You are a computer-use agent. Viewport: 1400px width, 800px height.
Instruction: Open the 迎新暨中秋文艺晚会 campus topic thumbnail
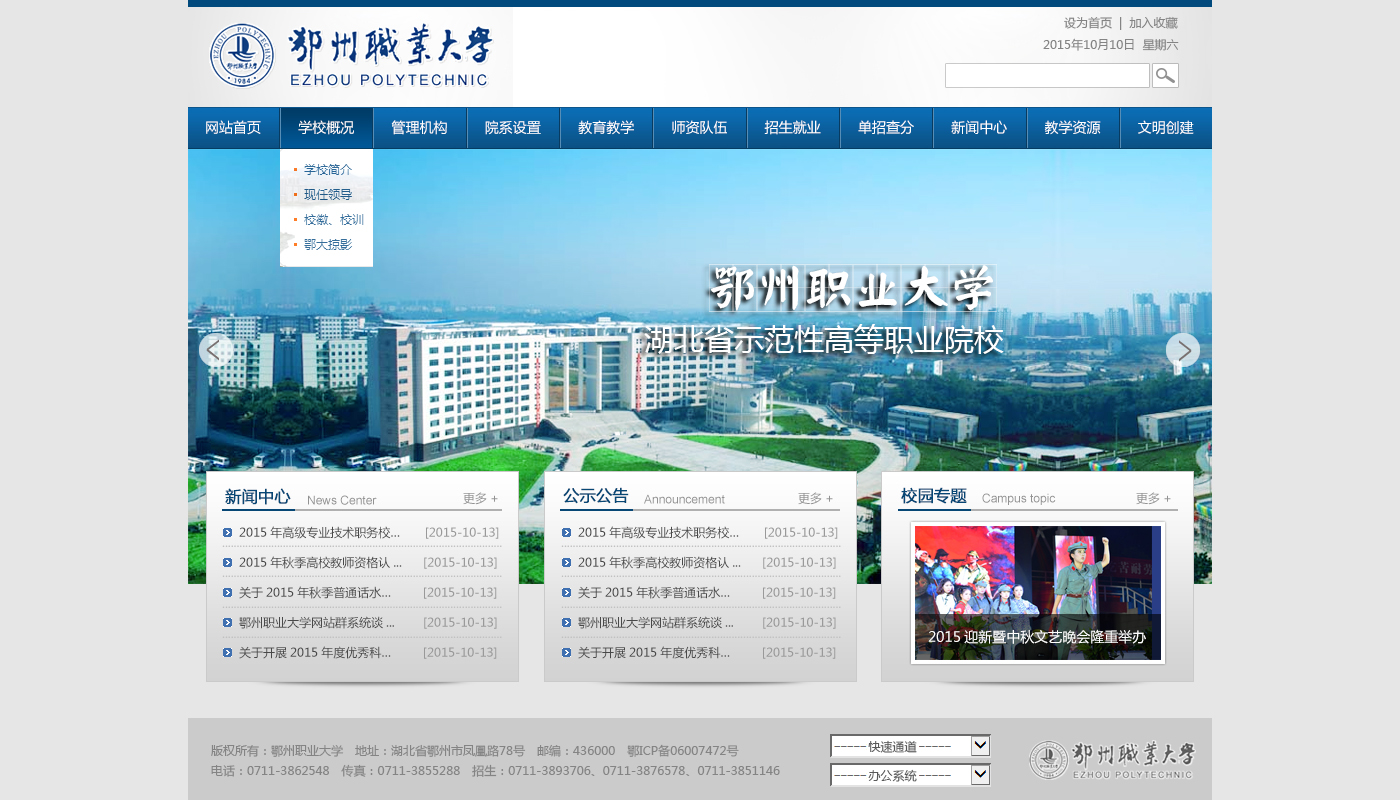[1037, 592]
